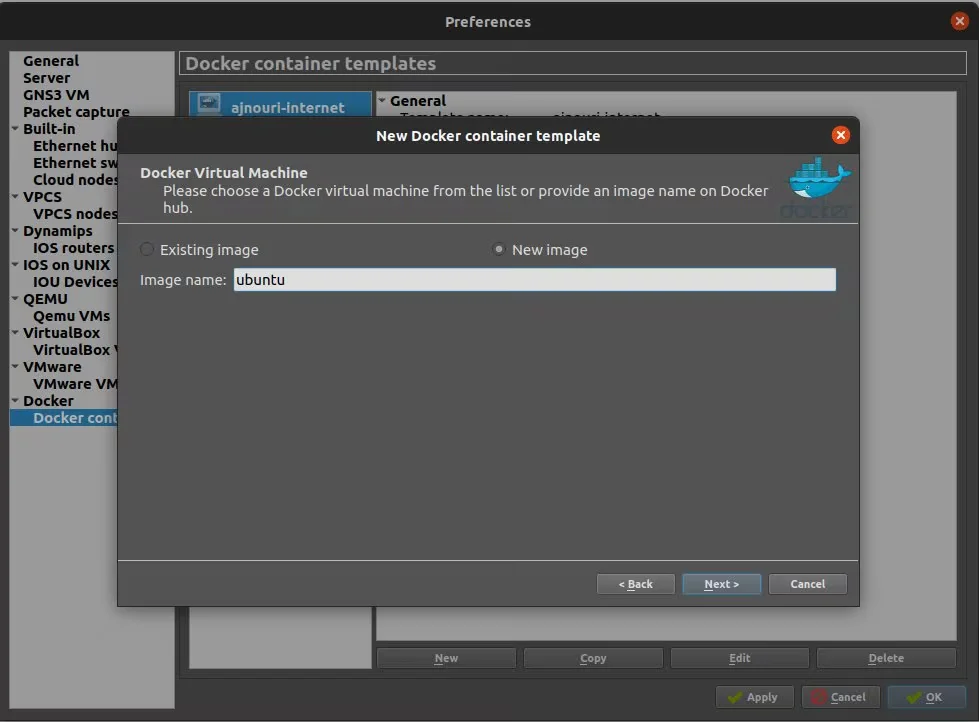Click the ajnouri-internet template icon
This screenshot has height=722, width=979.
[209, 106]
